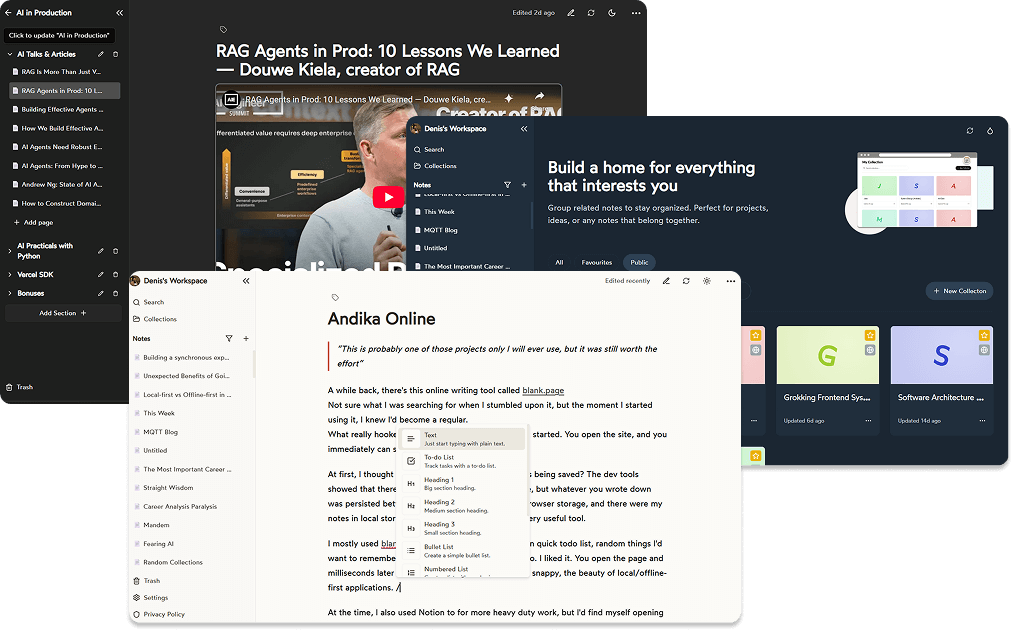
Task: Click the New Collection button
Action: [959, 291]
